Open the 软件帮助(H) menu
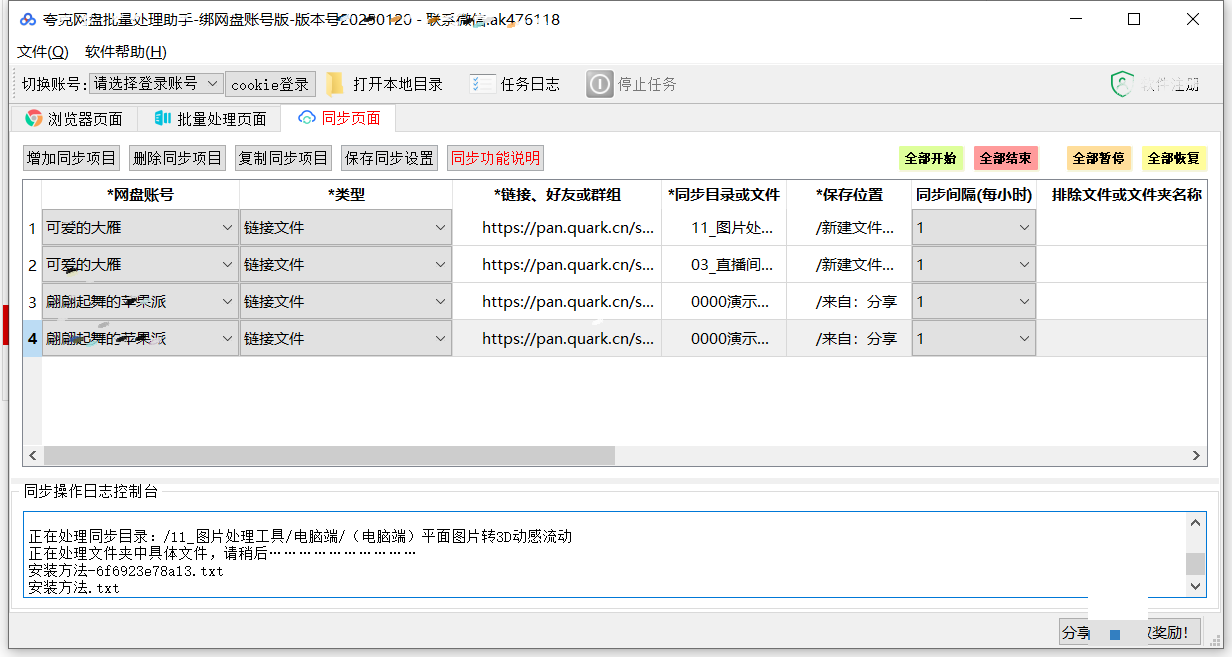 pyautogui.click(x=126, y=52)
